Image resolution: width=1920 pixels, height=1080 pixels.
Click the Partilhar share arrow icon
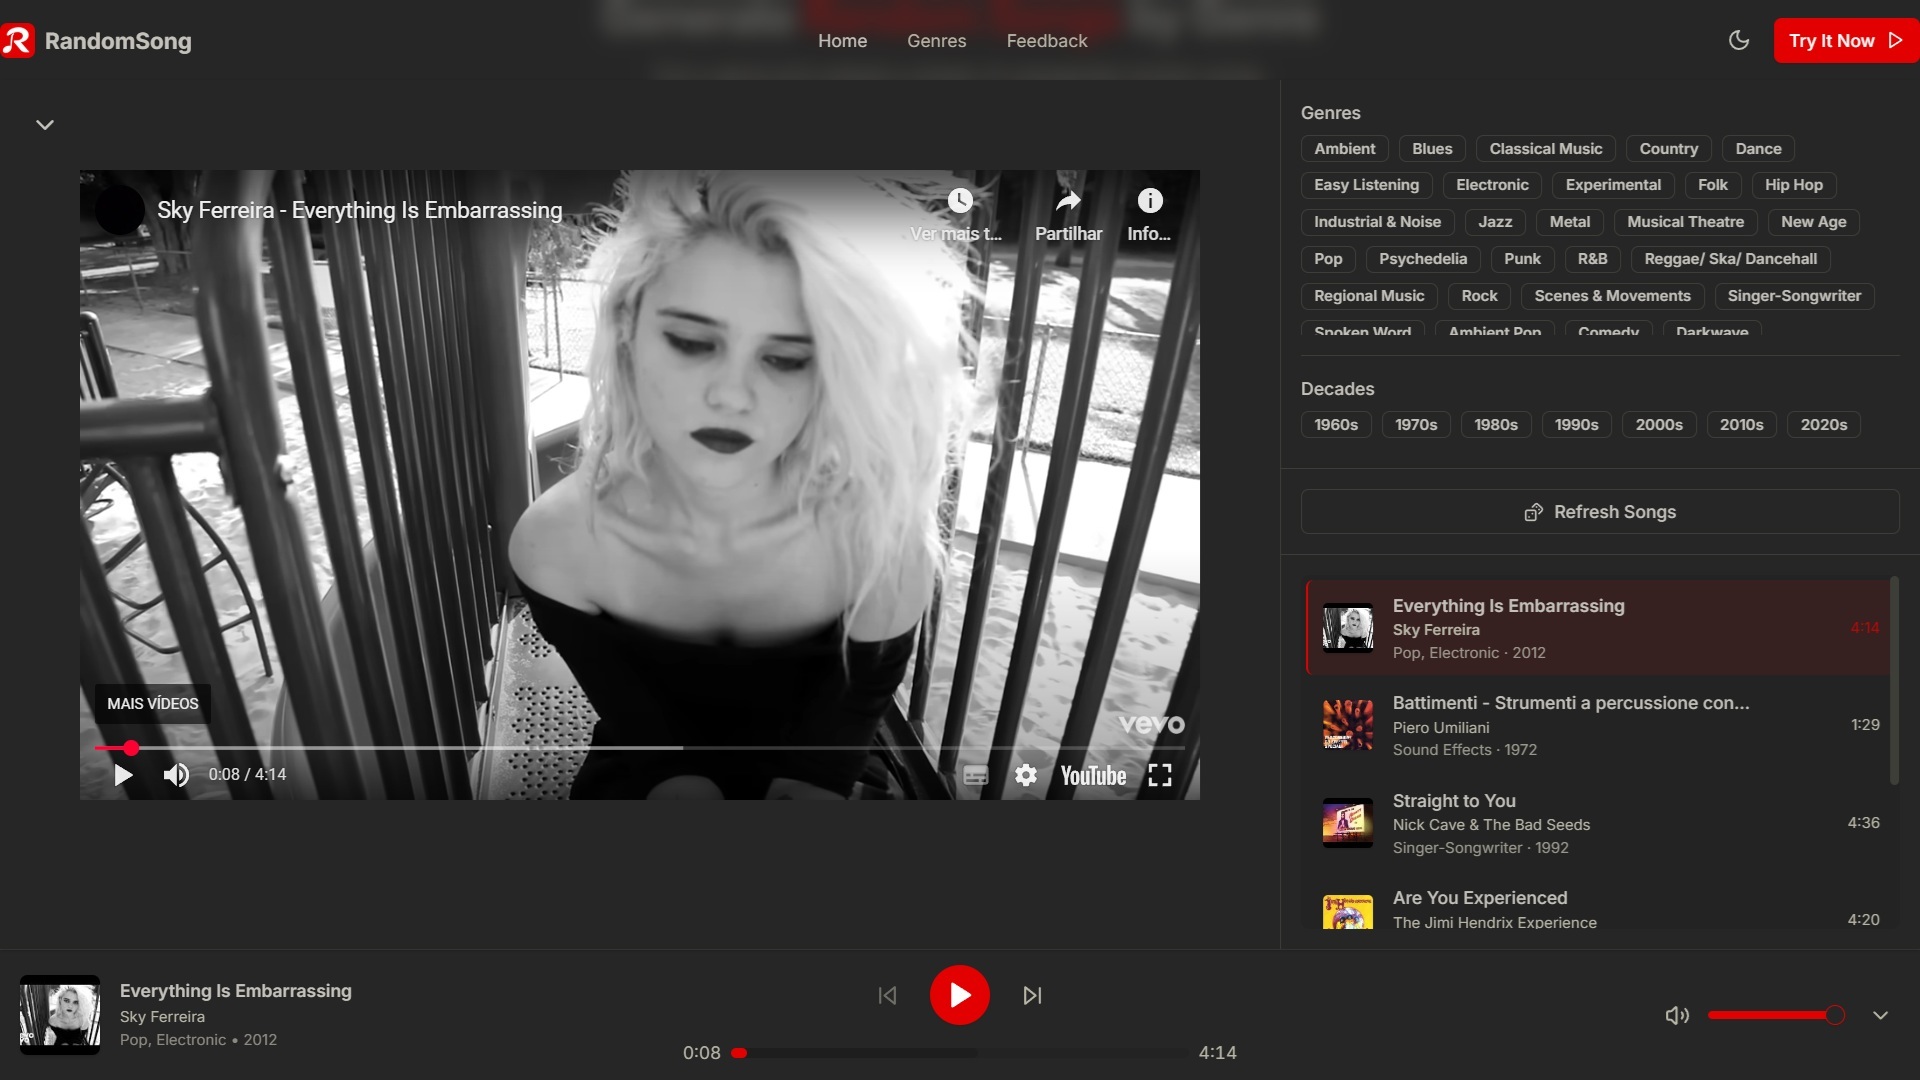1068,201
